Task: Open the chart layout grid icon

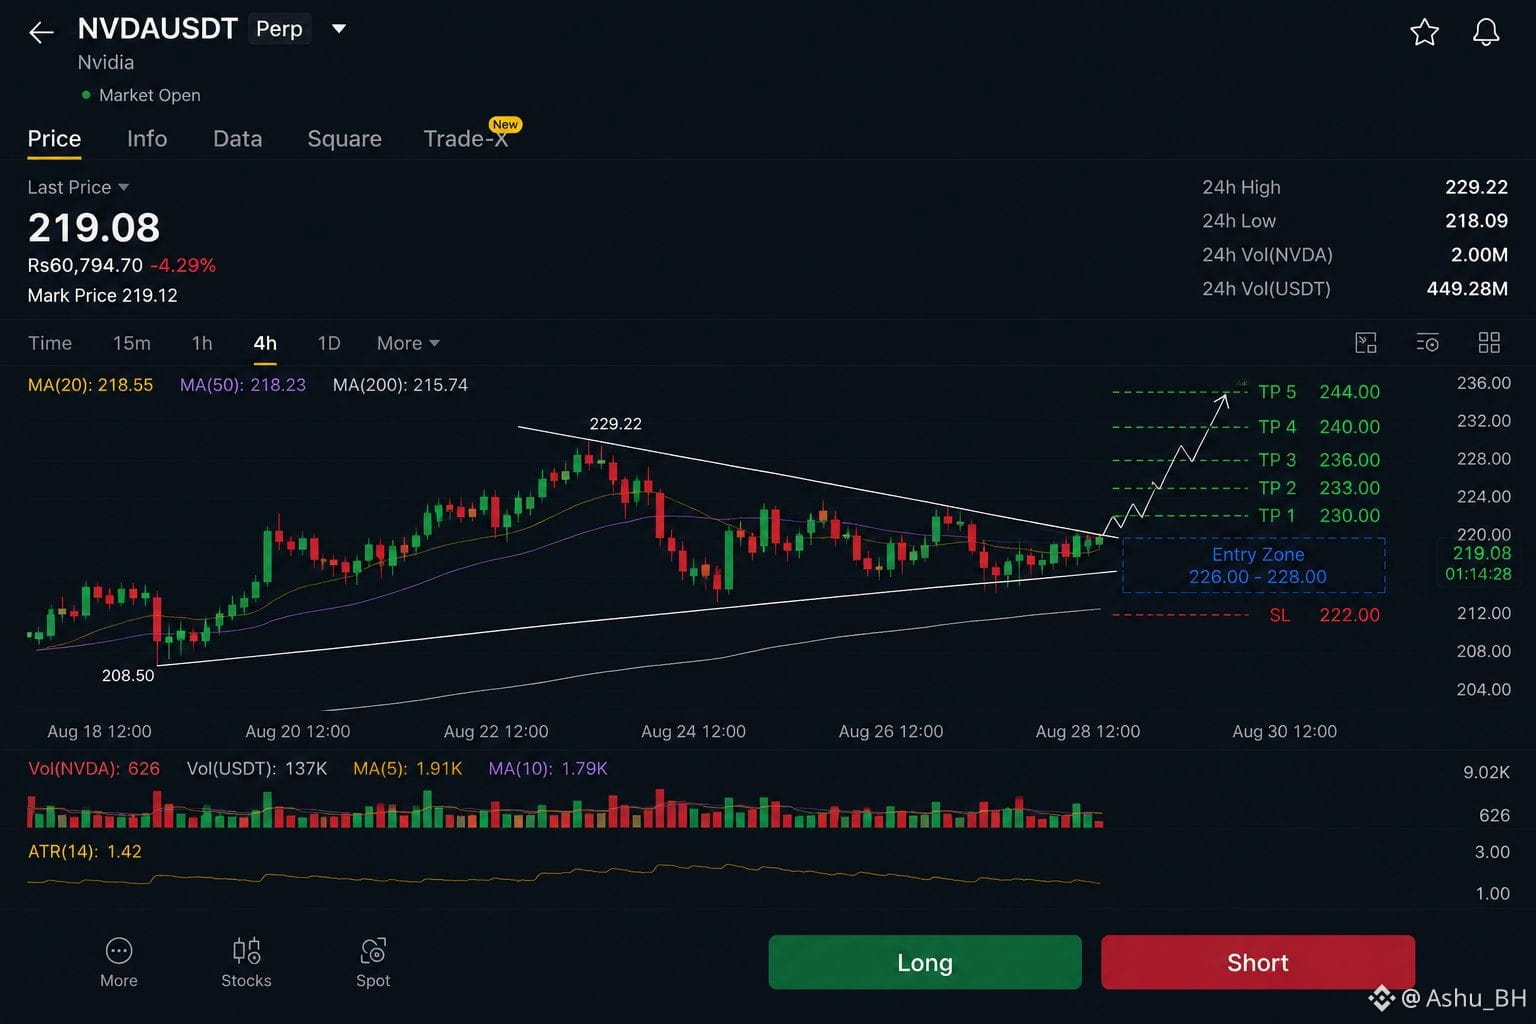Action: pyautogui.click(x=1489, y=343)
